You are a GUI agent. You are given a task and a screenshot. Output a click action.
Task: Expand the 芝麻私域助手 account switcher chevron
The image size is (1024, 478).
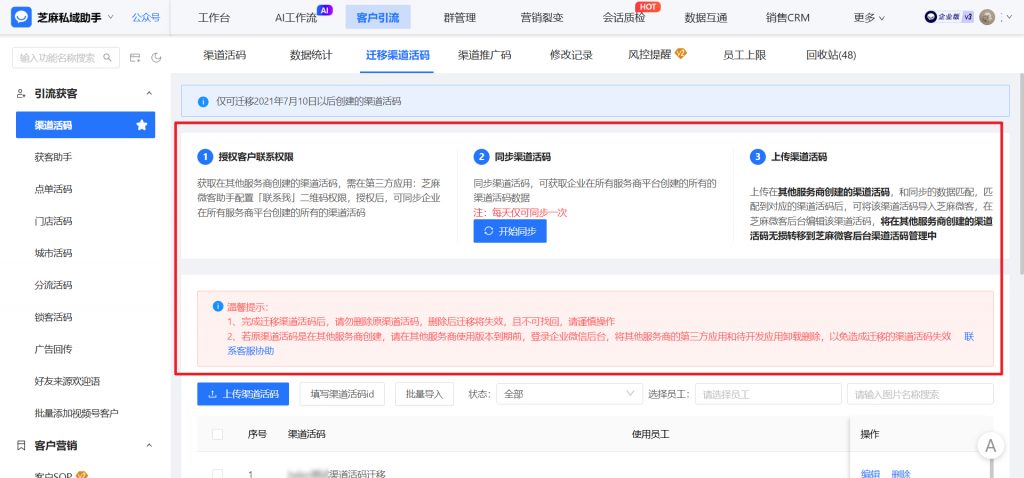pyautogui.click(x=110, y=17)
